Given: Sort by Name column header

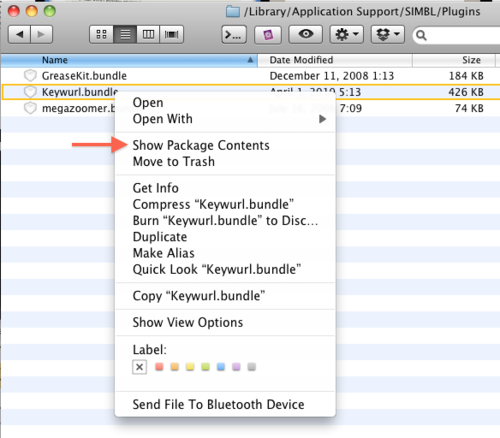Looking at the screenshot, I should click(x=129, y=60).
